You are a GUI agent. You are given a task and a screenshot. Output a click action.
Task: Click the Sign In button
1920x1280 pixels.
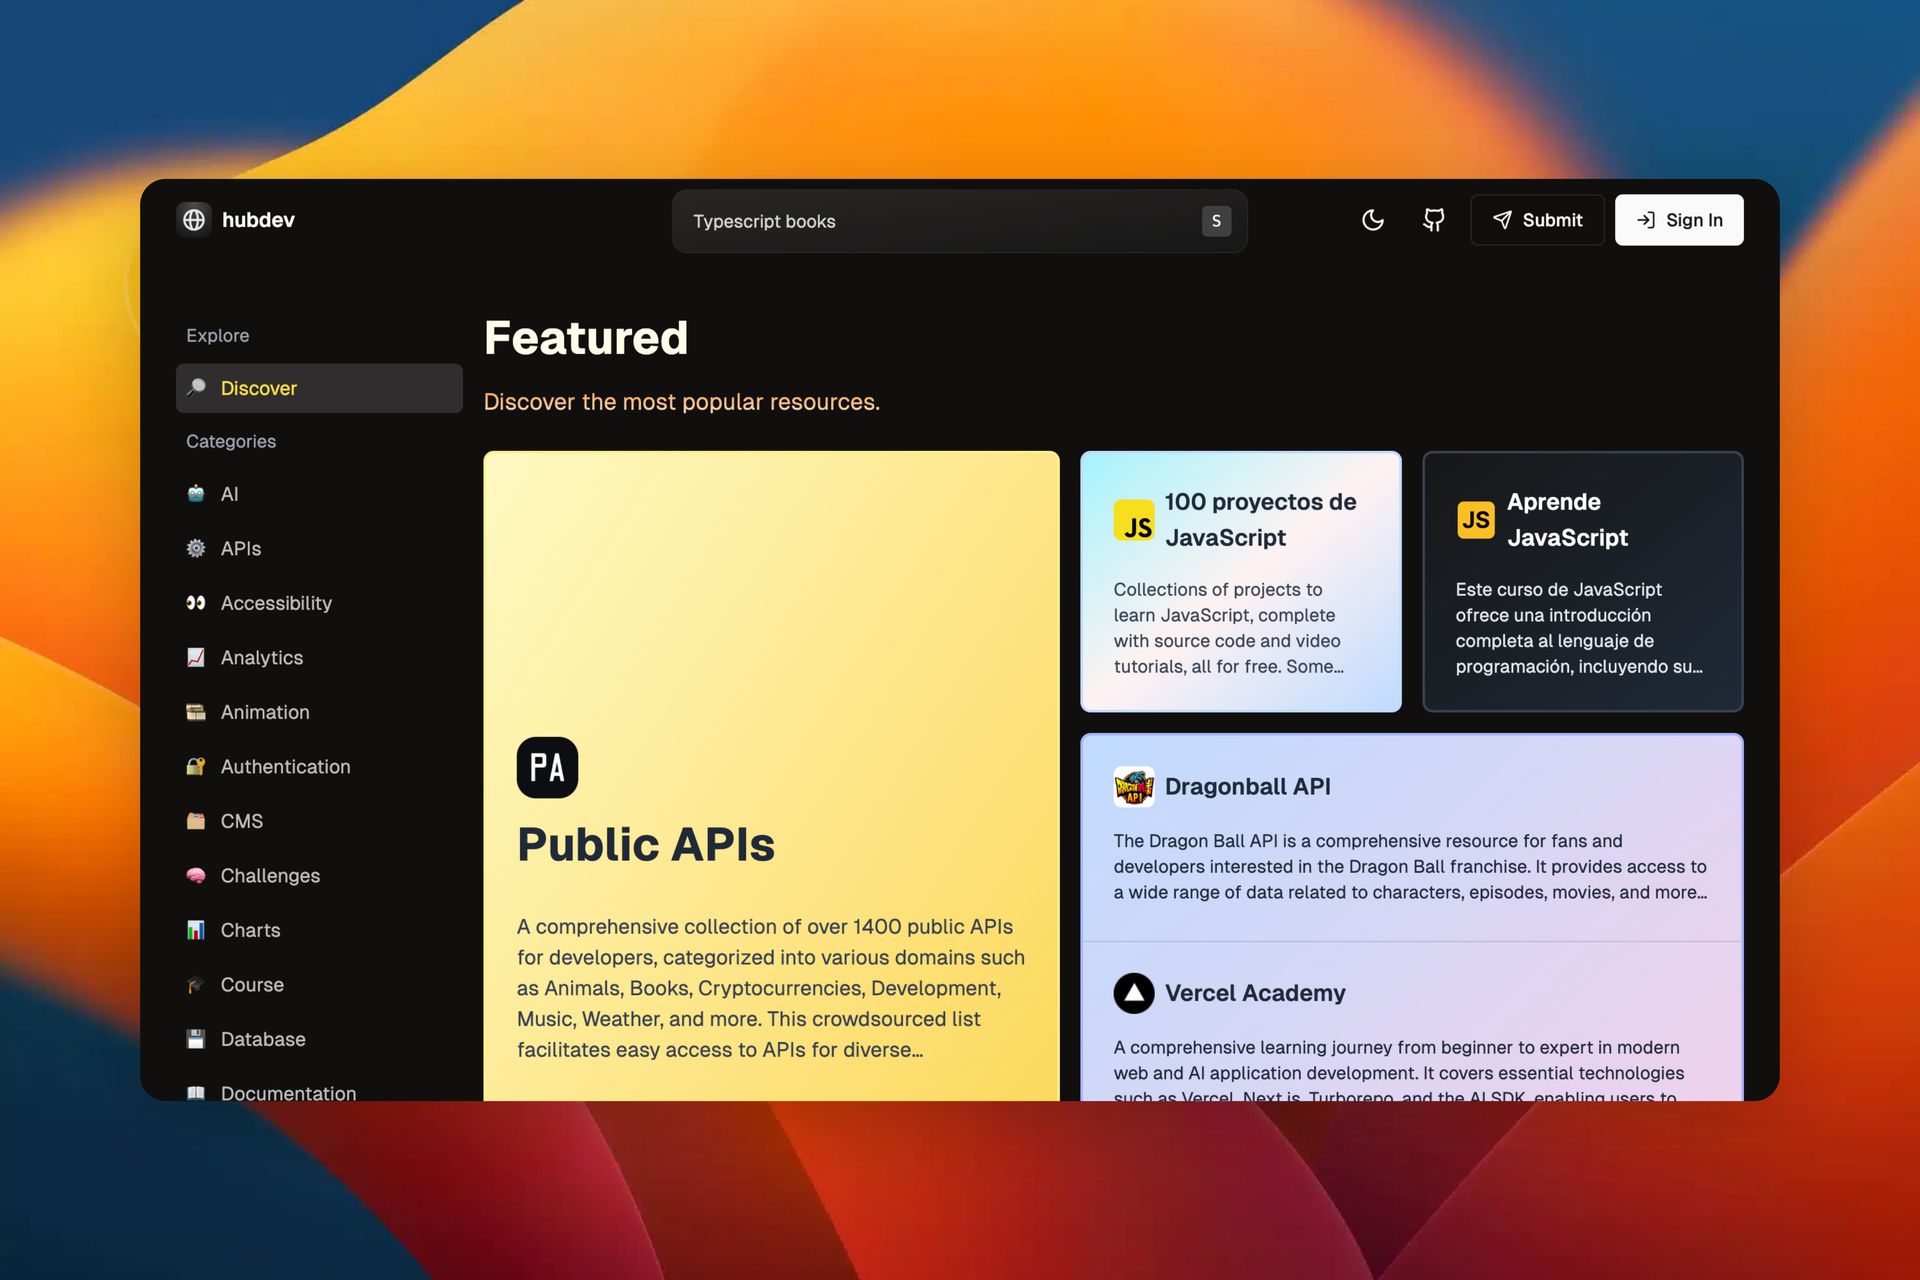click(1678, 220)
